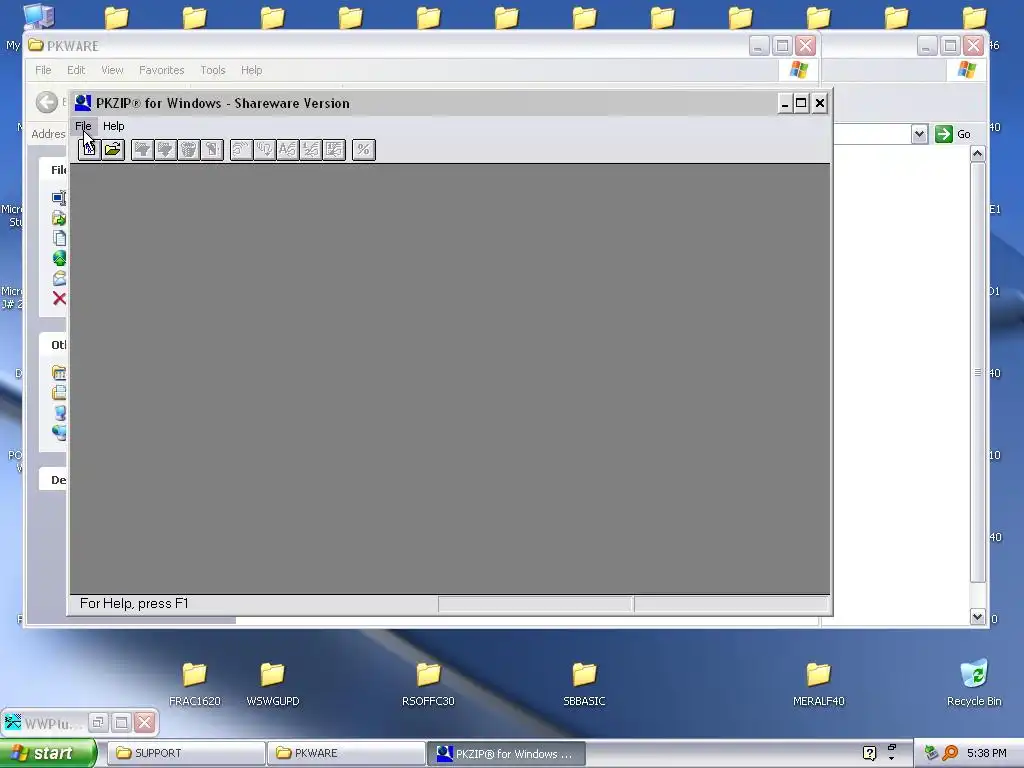Open the Favorites menu in PKWARE window

[x=161, y=70]
